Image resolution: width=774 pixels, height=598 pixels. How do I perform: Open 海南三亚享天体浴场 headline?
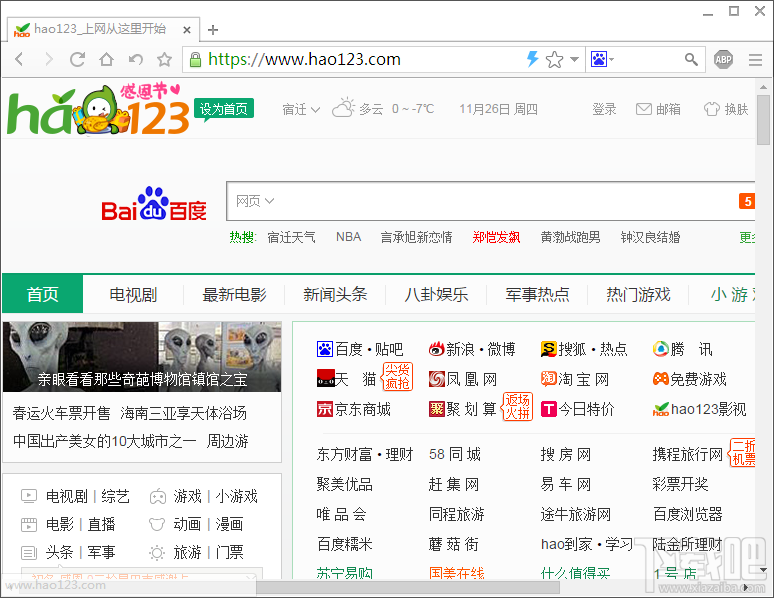coord(183,413)
